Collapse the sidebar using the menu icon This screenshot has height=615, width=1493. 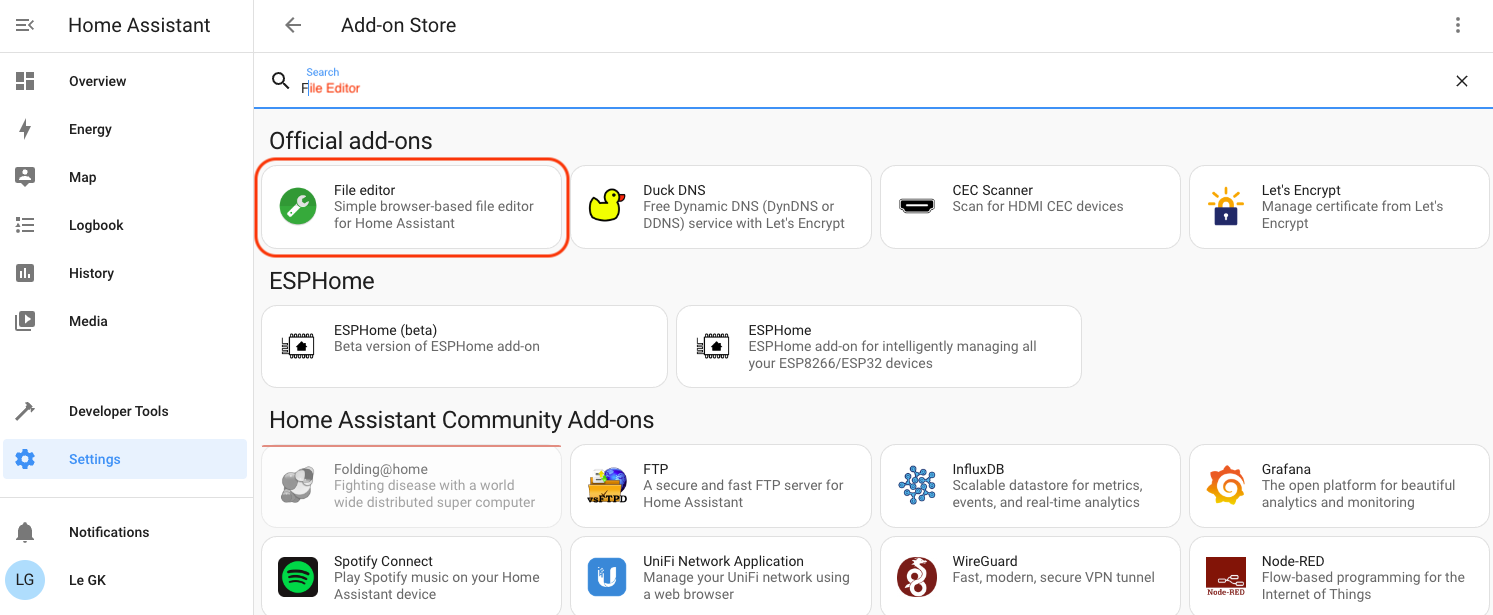[x=25, y=26]
